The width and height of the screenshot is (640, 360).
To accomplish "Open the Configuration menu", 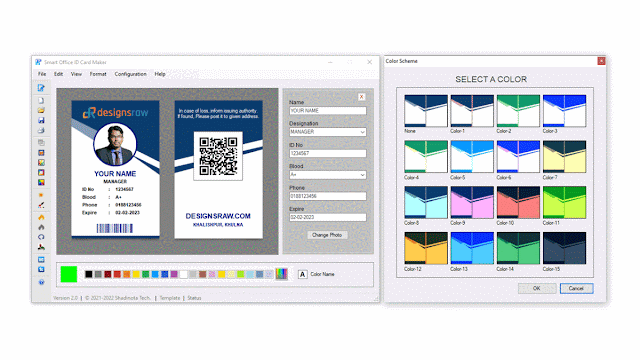I will tap(130, 74).
